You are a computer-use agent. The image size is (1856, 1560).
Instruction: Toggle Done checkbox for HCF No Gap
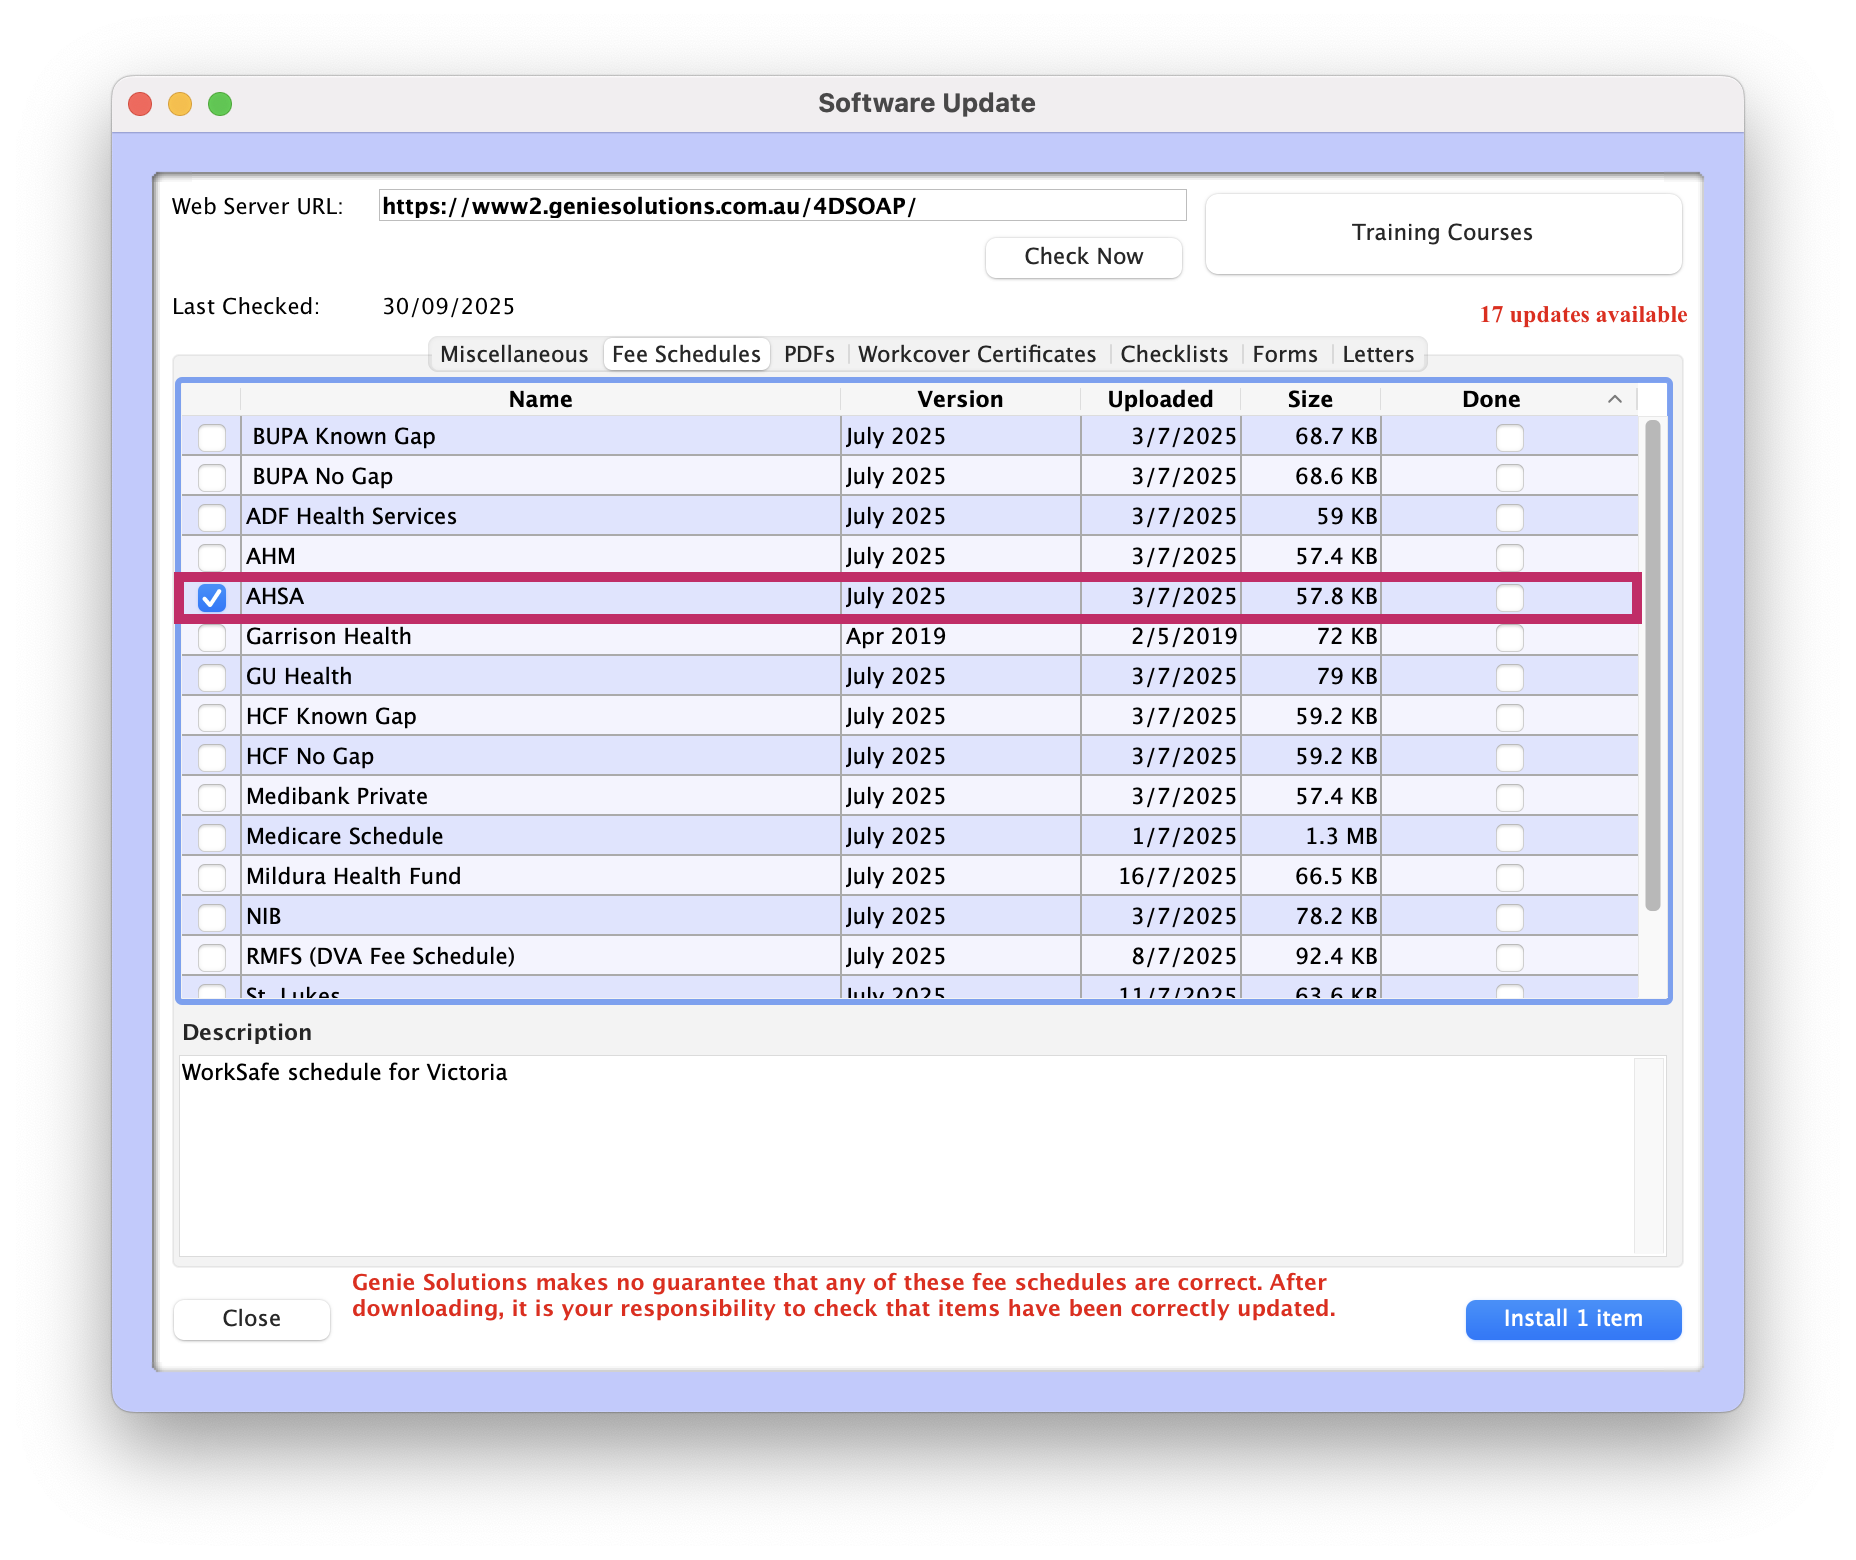pos(1509,757)
